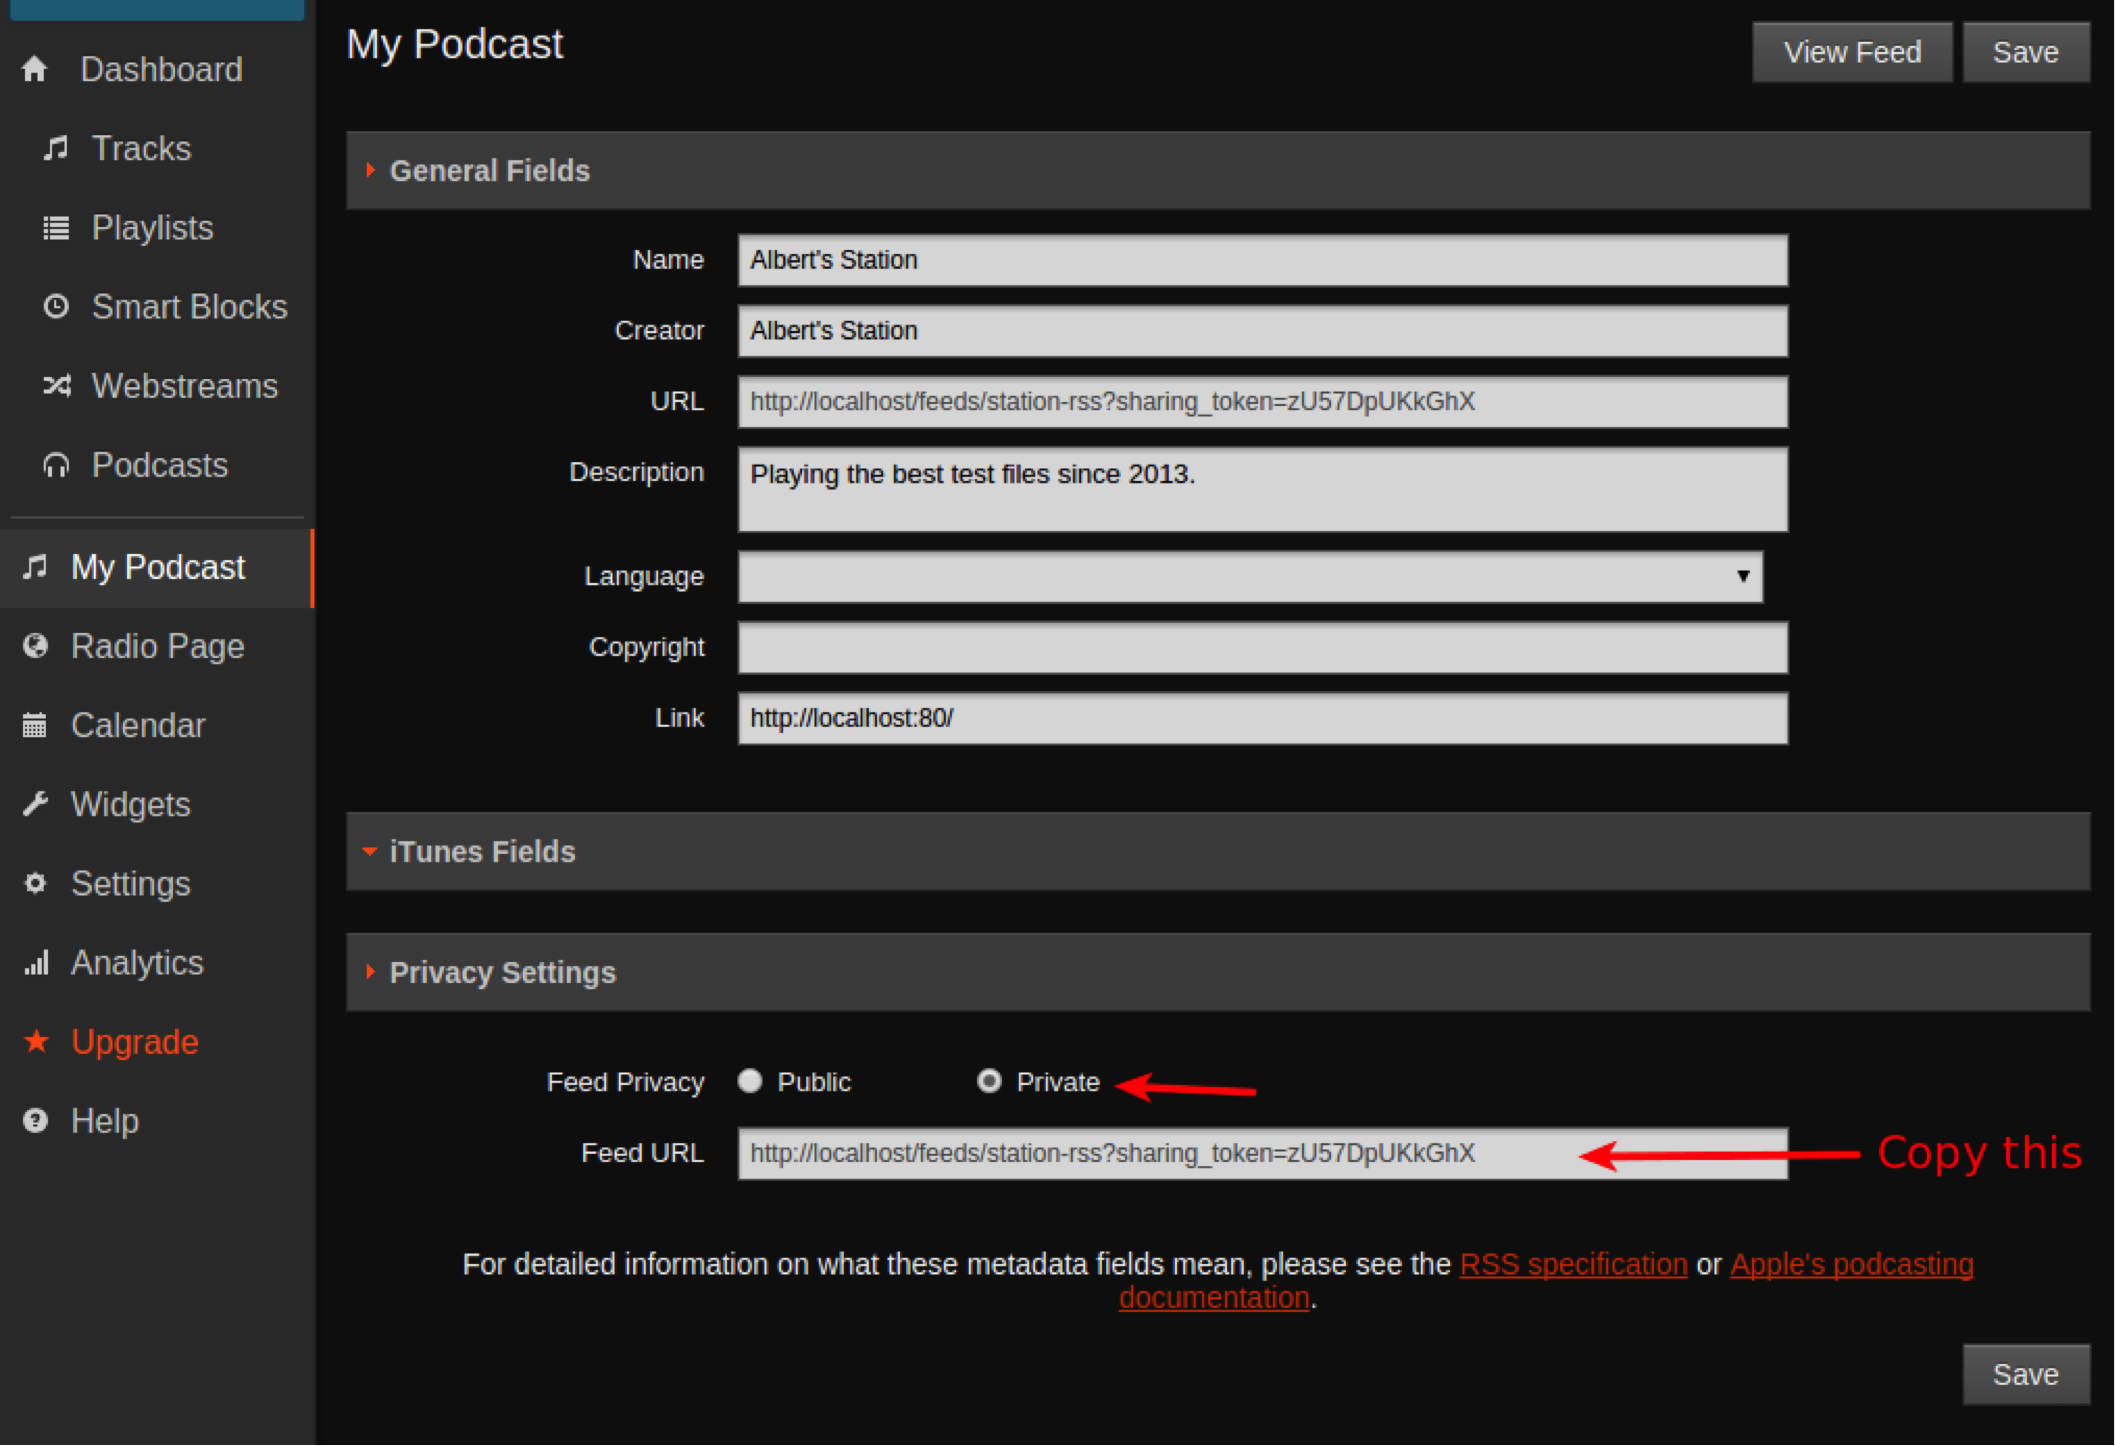Click the Upgrade star menu item

click(x=134, y=1042)
